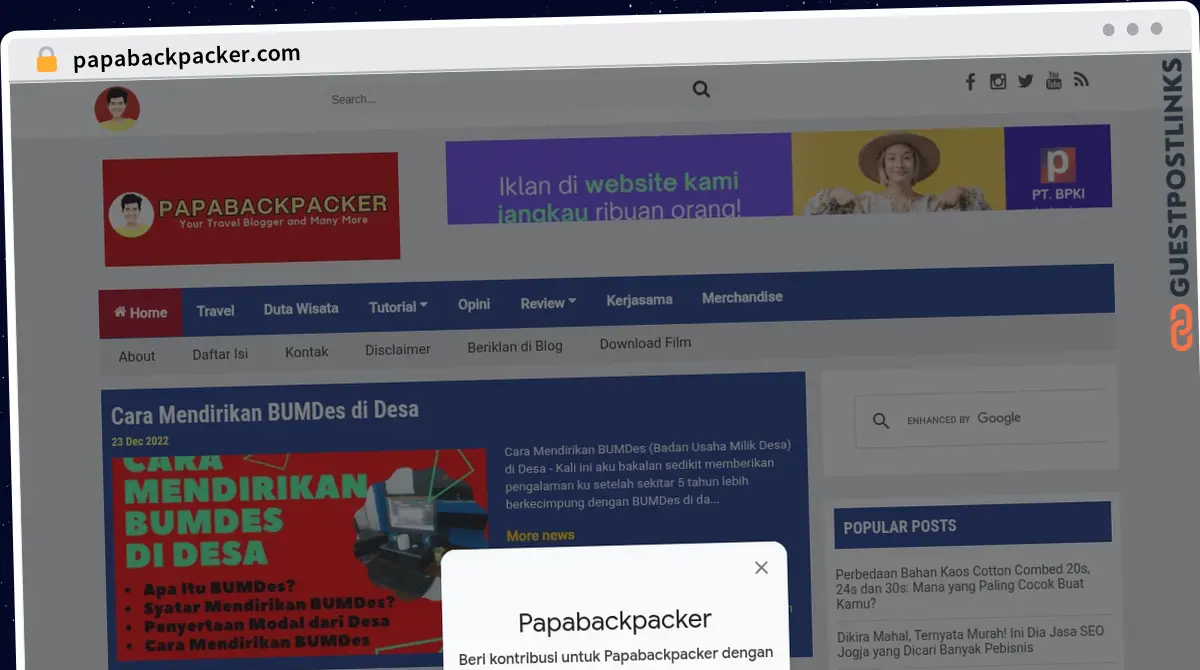1200x670 pixels.
Task: Expand the Review dropdown menu
Action: (x=548, y=303)
